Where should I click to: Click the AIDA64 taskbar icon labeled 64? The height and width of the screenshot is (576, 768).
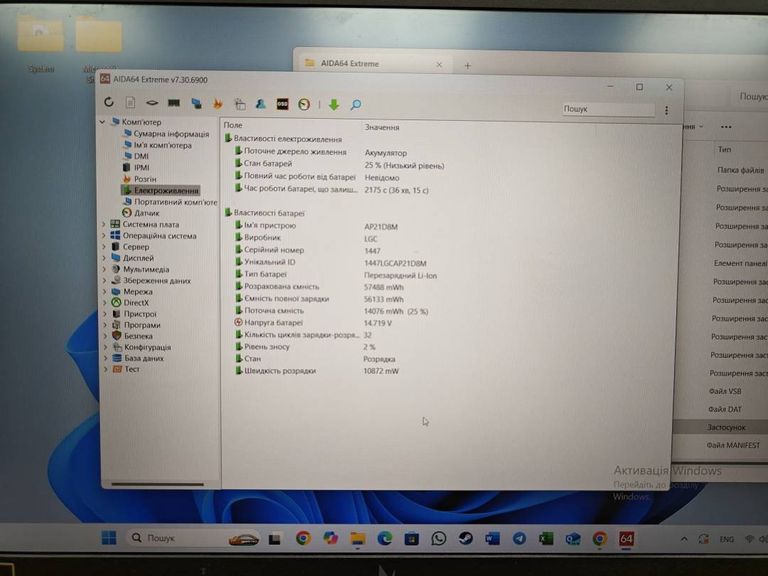(x=626, y=539)
